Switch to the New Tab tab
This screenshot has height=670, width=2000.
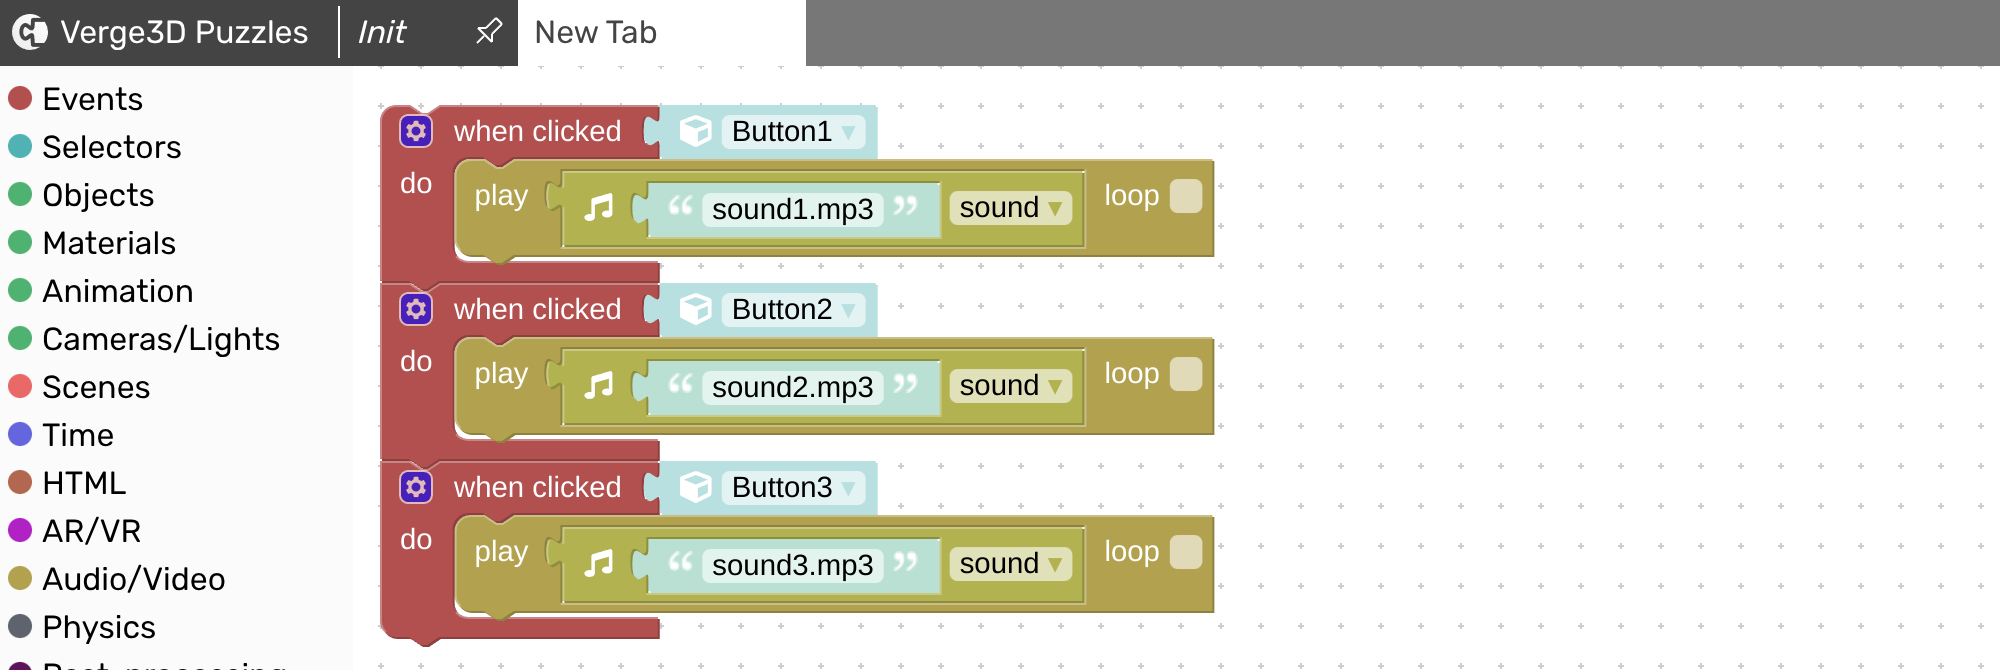coord(661,32)
